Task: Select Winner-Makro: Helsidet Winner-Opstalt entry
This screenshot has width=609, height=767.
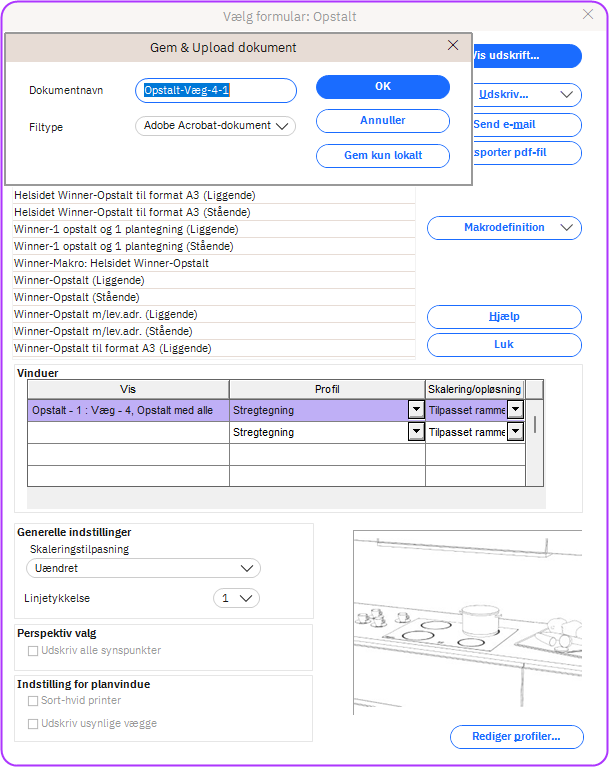Action: (x=213, y=263)
